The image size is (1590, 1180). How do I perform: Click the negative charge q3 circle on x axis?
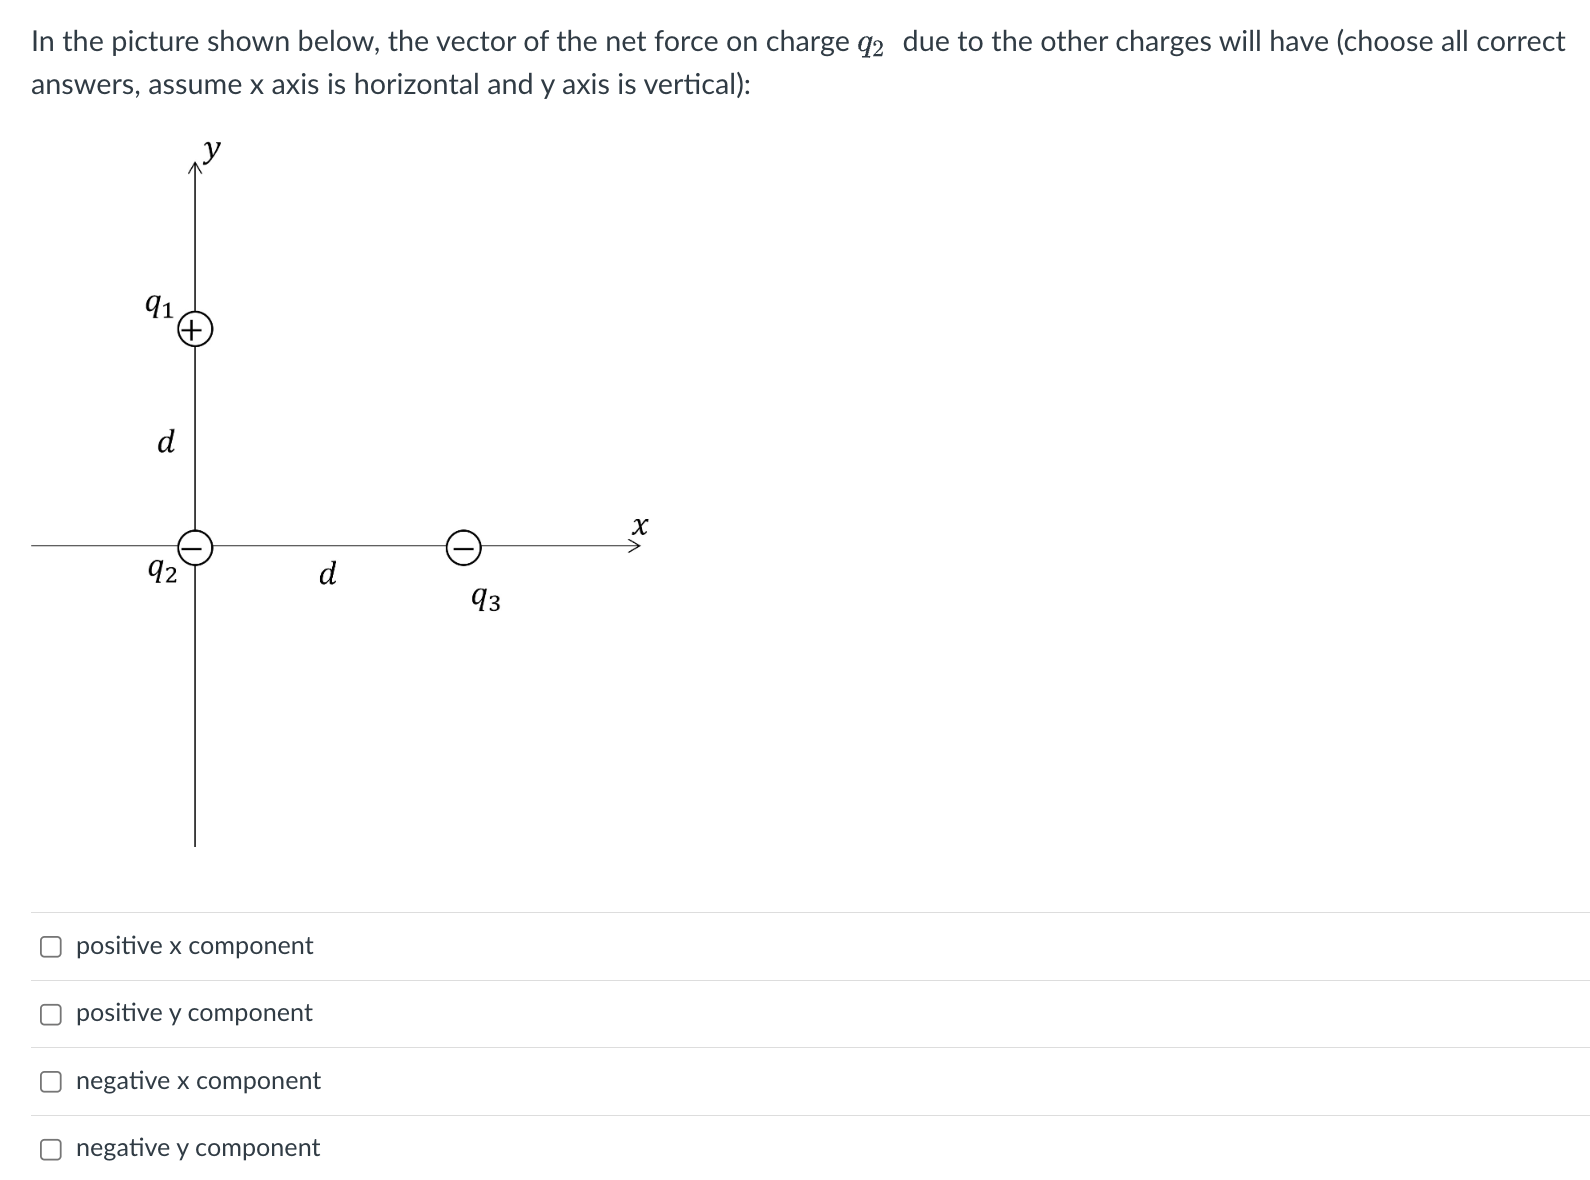(464, 546)
